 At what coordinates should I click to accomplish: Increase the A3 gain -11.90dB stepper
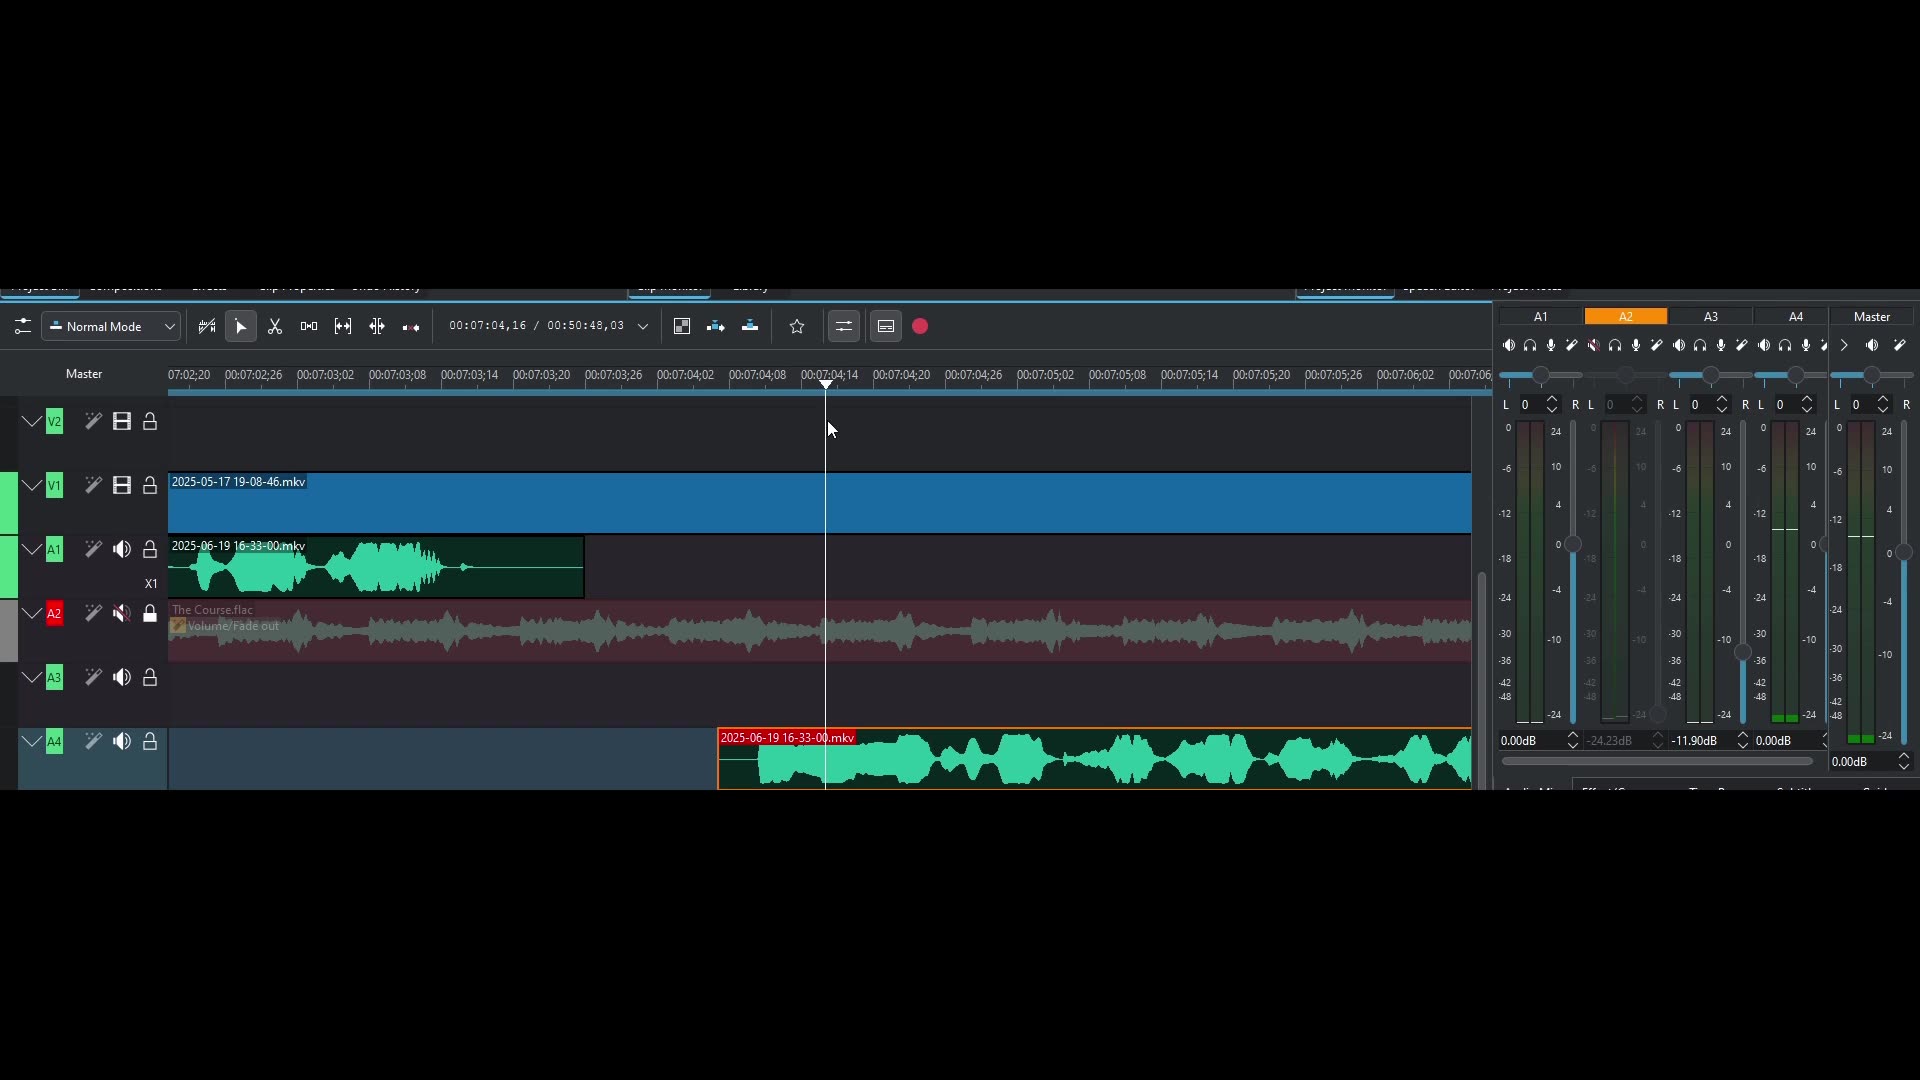pyautogui.click(x=1743, y=736)
